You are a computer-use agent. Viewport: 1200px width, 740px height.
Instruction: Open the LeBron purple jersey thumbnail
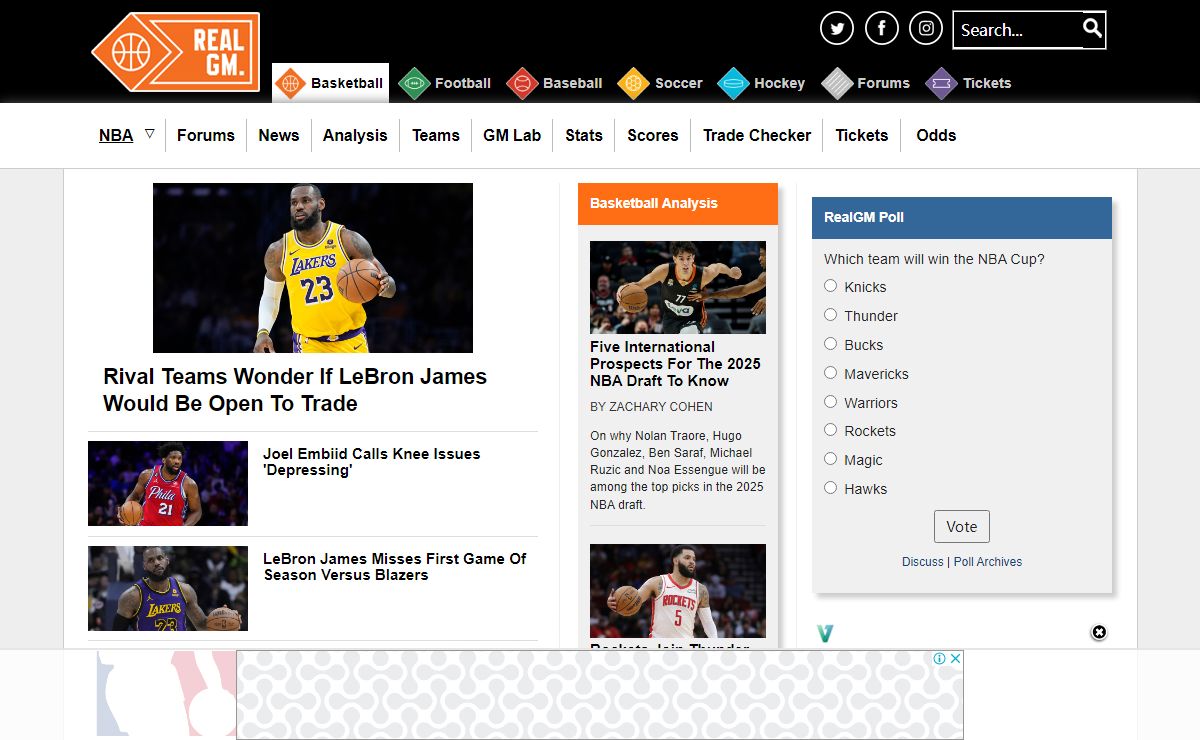[168, 588]
